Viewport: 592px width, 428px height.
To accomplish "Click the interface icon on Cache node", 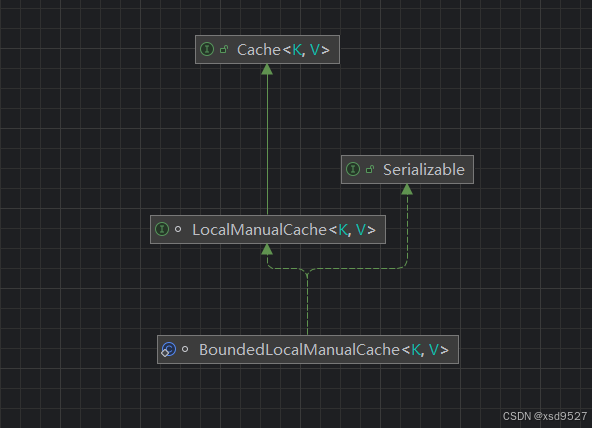I will (207, 49).
